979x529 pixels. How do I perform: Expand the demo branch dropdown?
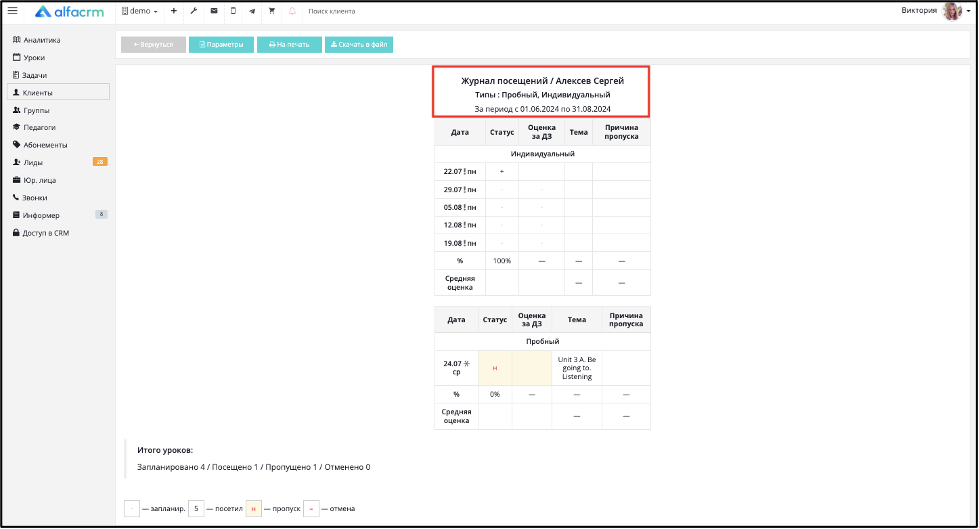click(139, 11)
